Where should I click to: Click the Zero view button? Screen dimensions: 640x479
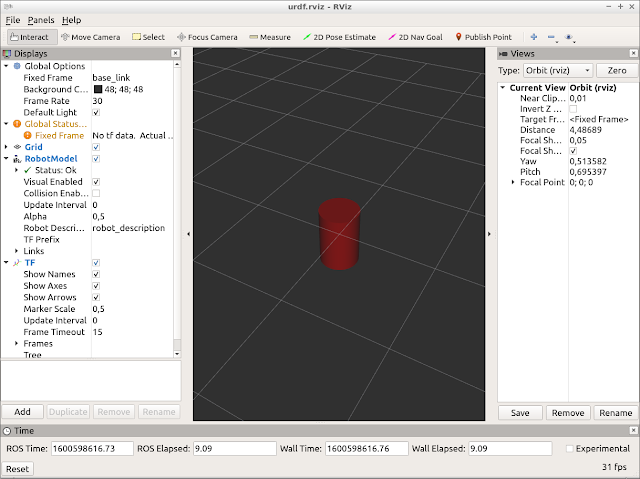point(617,71)
